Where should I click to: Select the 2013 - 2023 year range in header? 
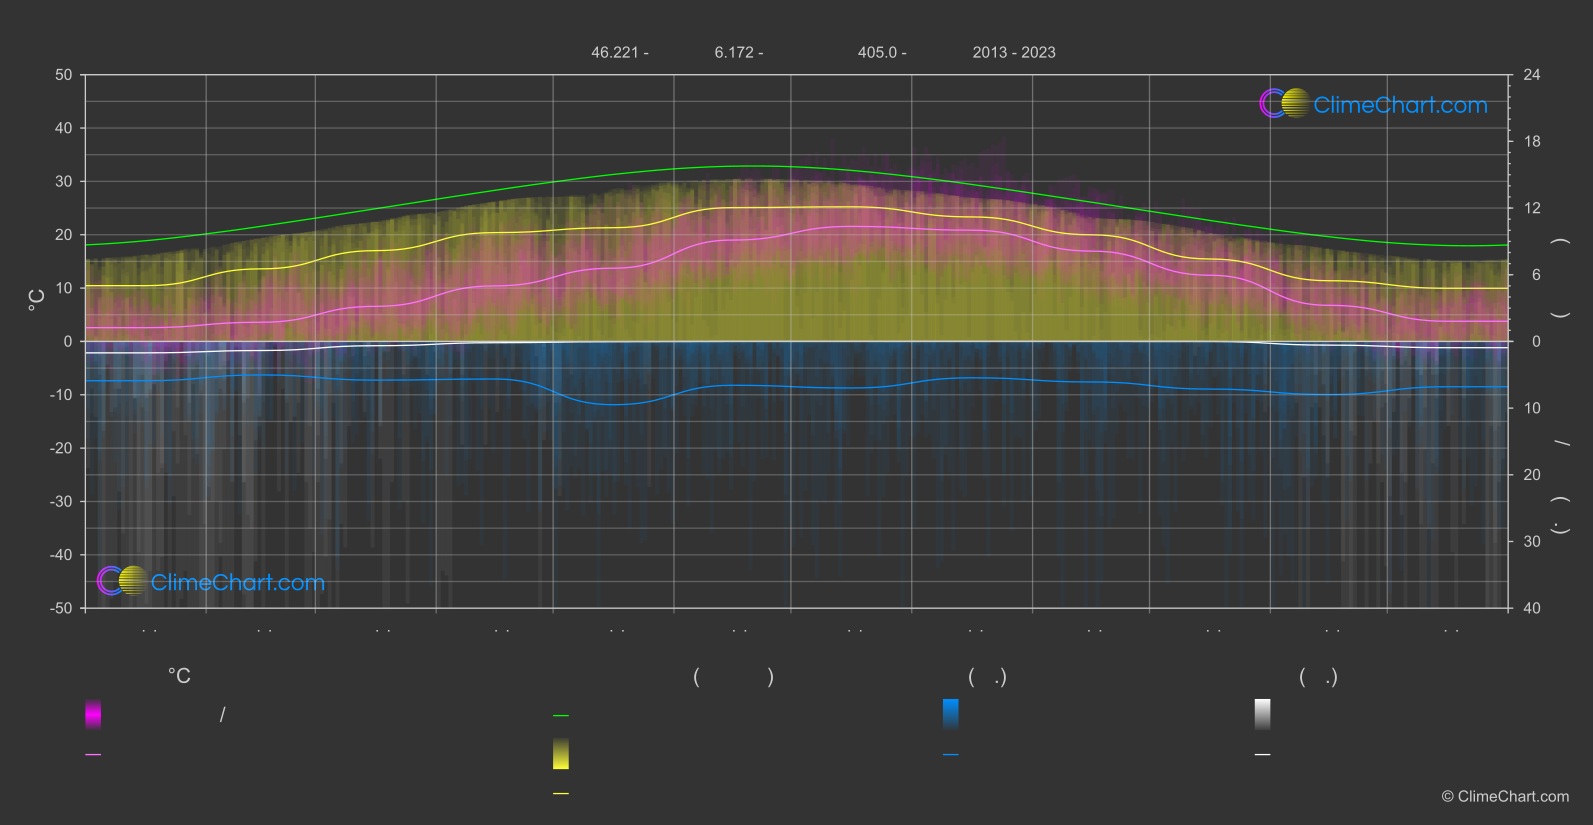point(1014,52)
